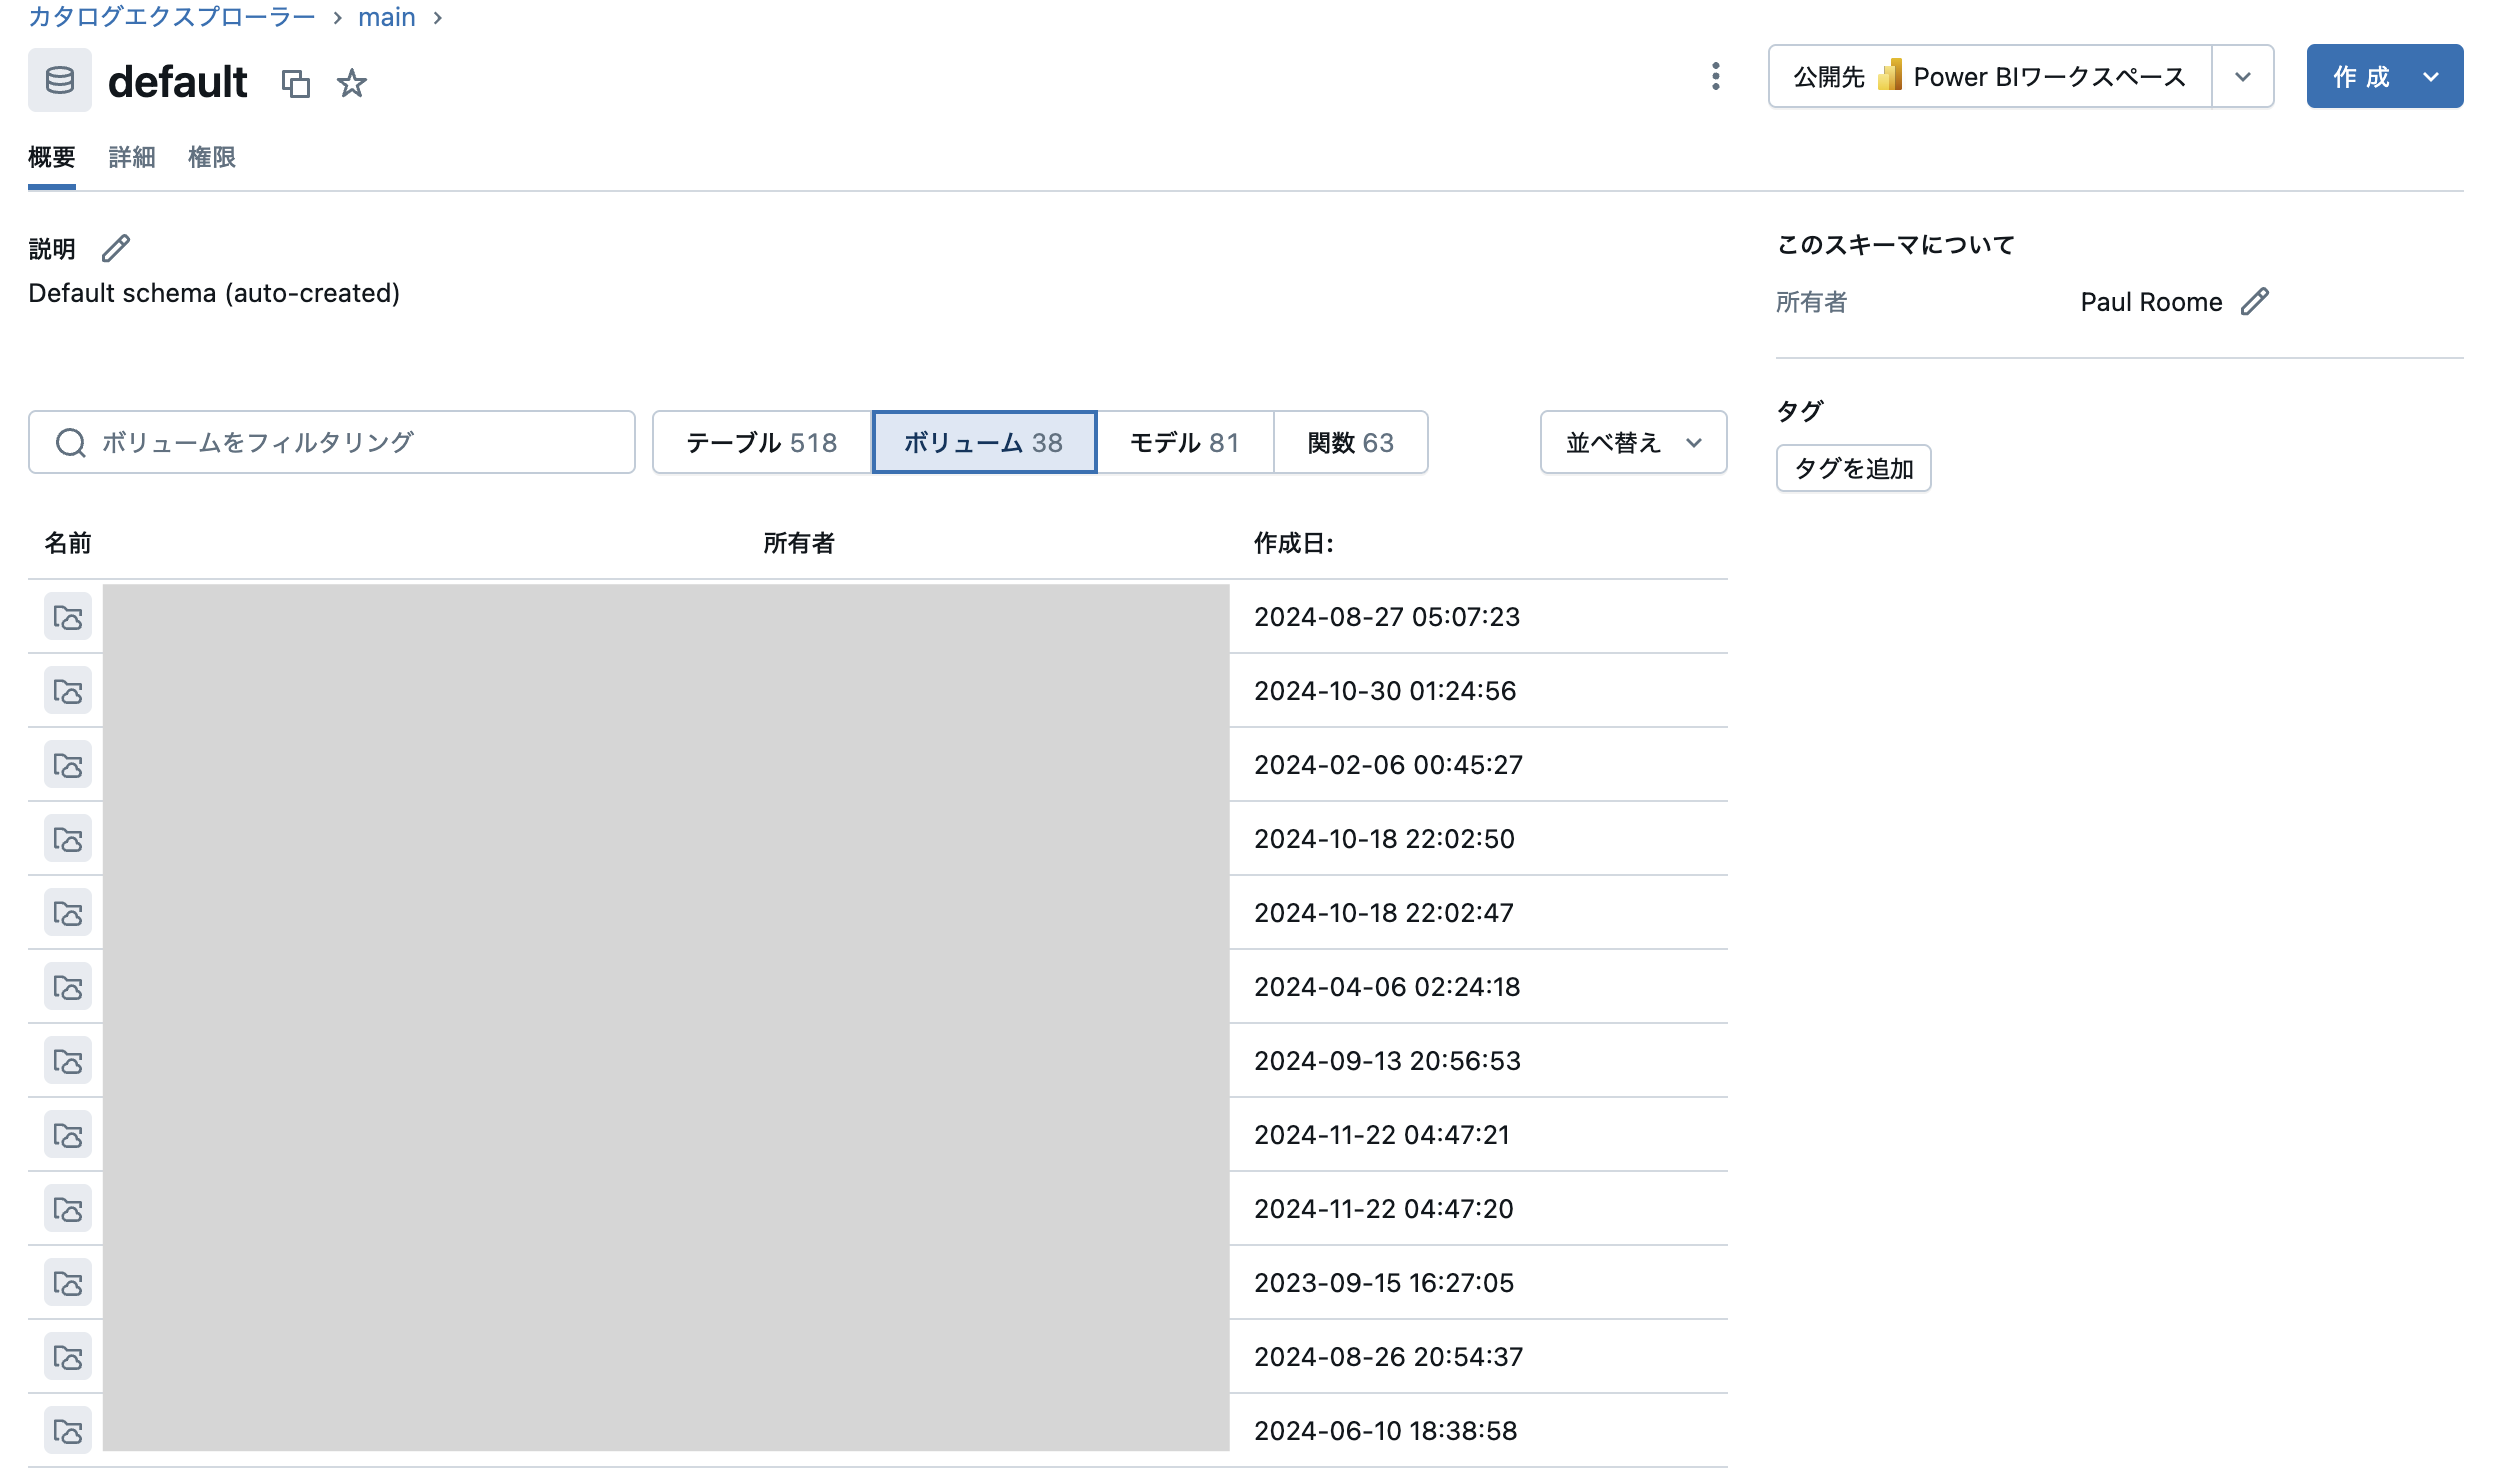Toggle the モデル 81 filter

(1185, 442)
